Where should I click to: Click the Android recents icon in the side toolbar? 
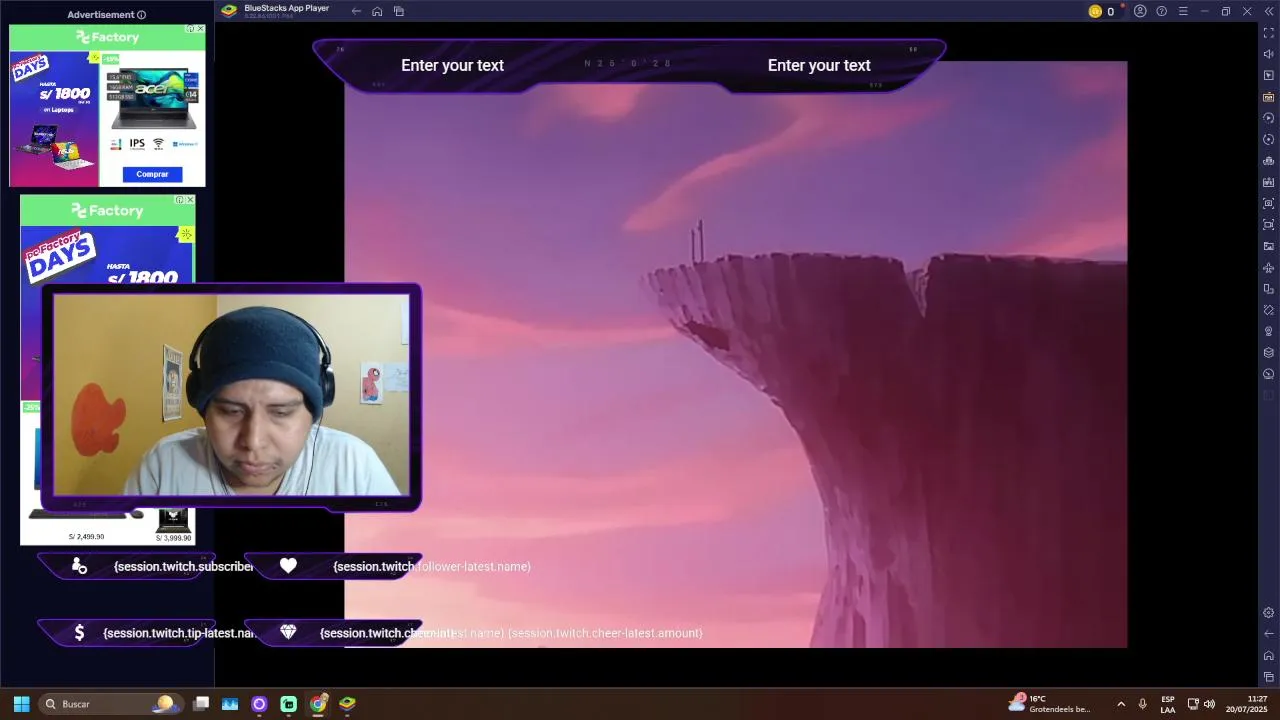tap(1269, 677)
